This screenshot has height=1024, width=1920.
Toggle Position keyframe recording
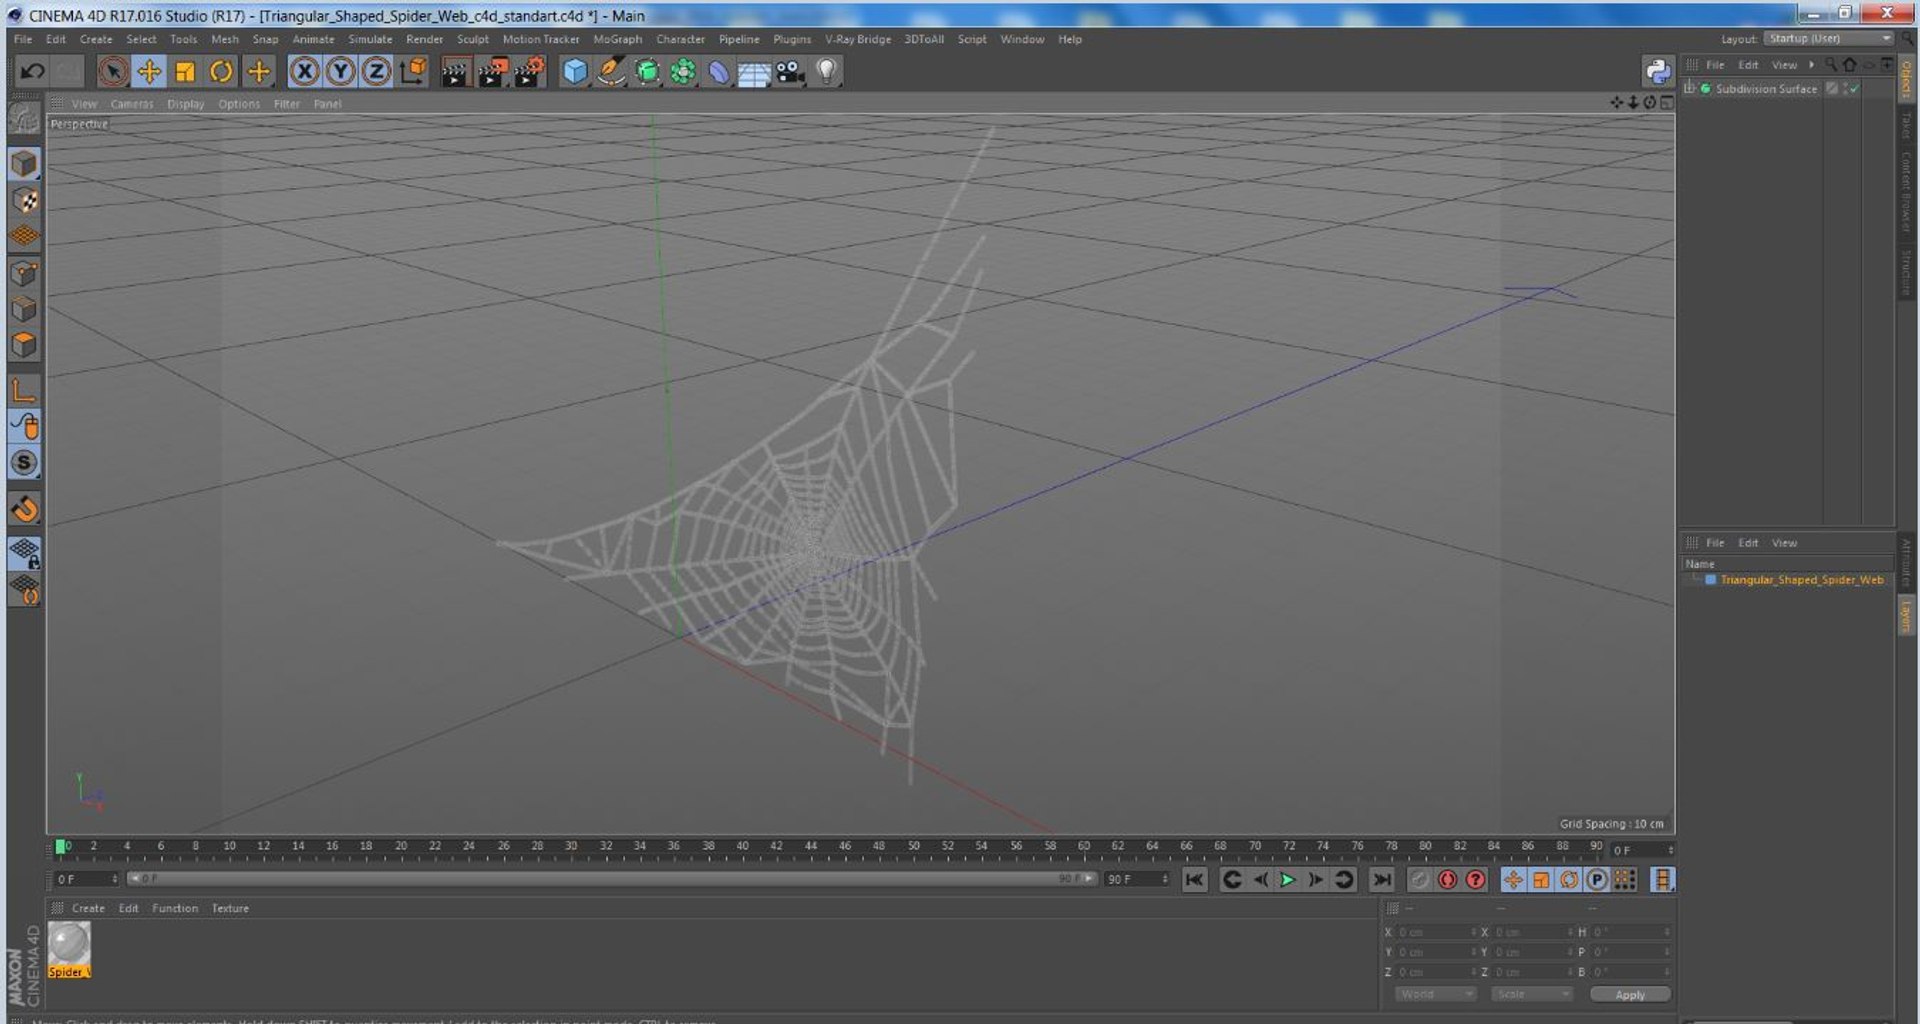[x=1513, y=880]
